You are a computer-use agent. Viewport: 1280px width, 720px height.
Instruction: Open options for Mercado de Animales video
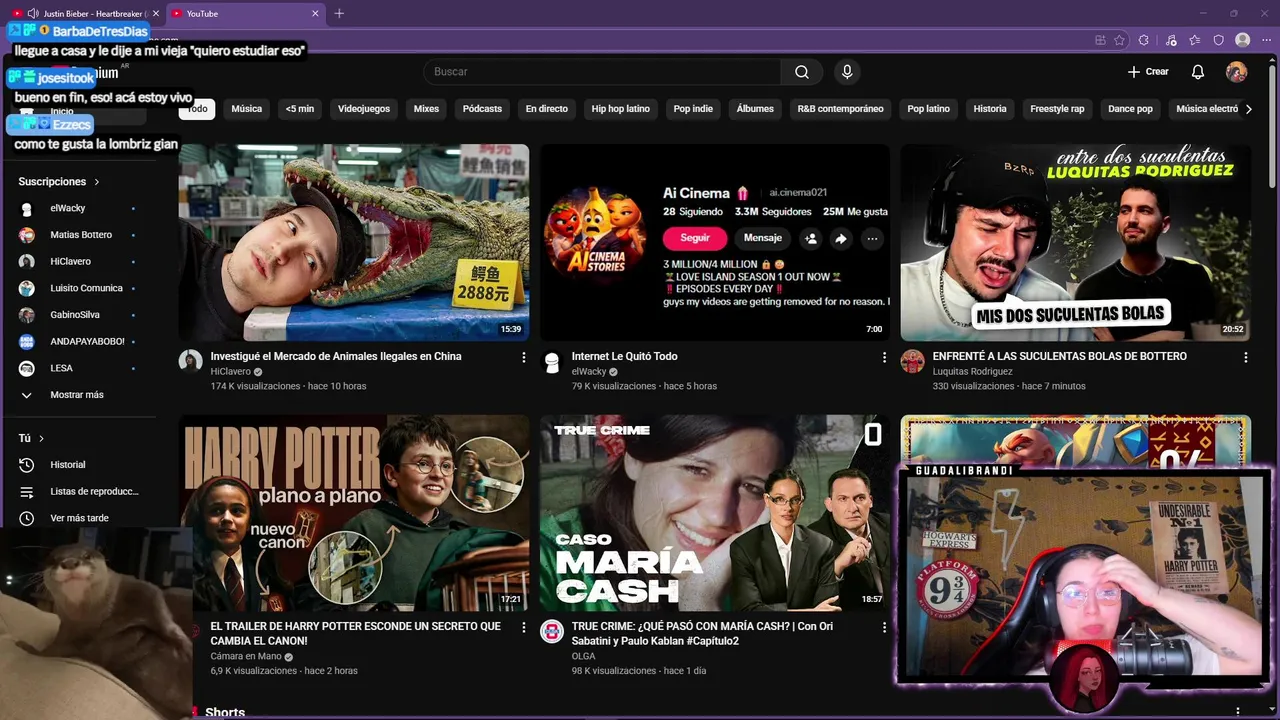pos(523,357)
